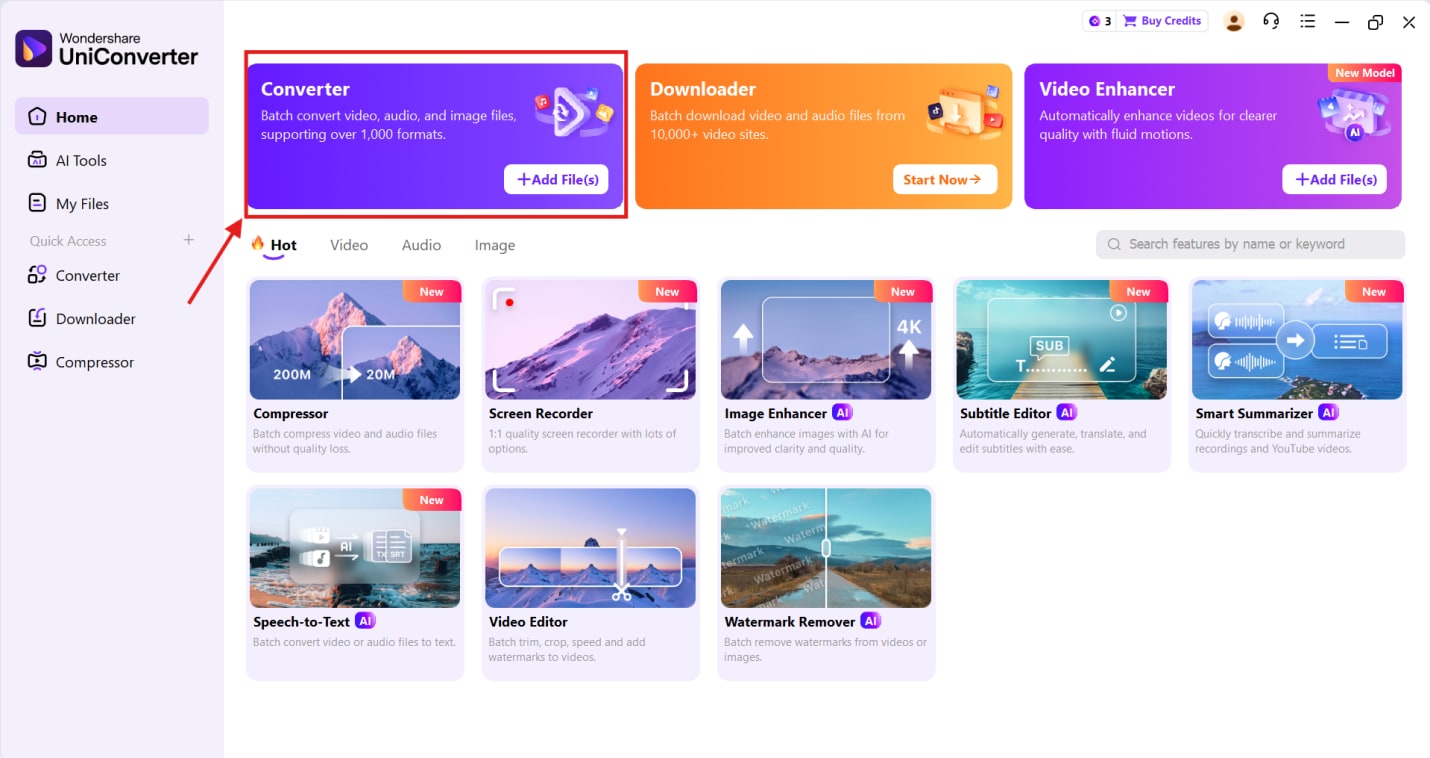Open the Watermark Remover thumbnail
The image size is (1430, 758).
826,548
